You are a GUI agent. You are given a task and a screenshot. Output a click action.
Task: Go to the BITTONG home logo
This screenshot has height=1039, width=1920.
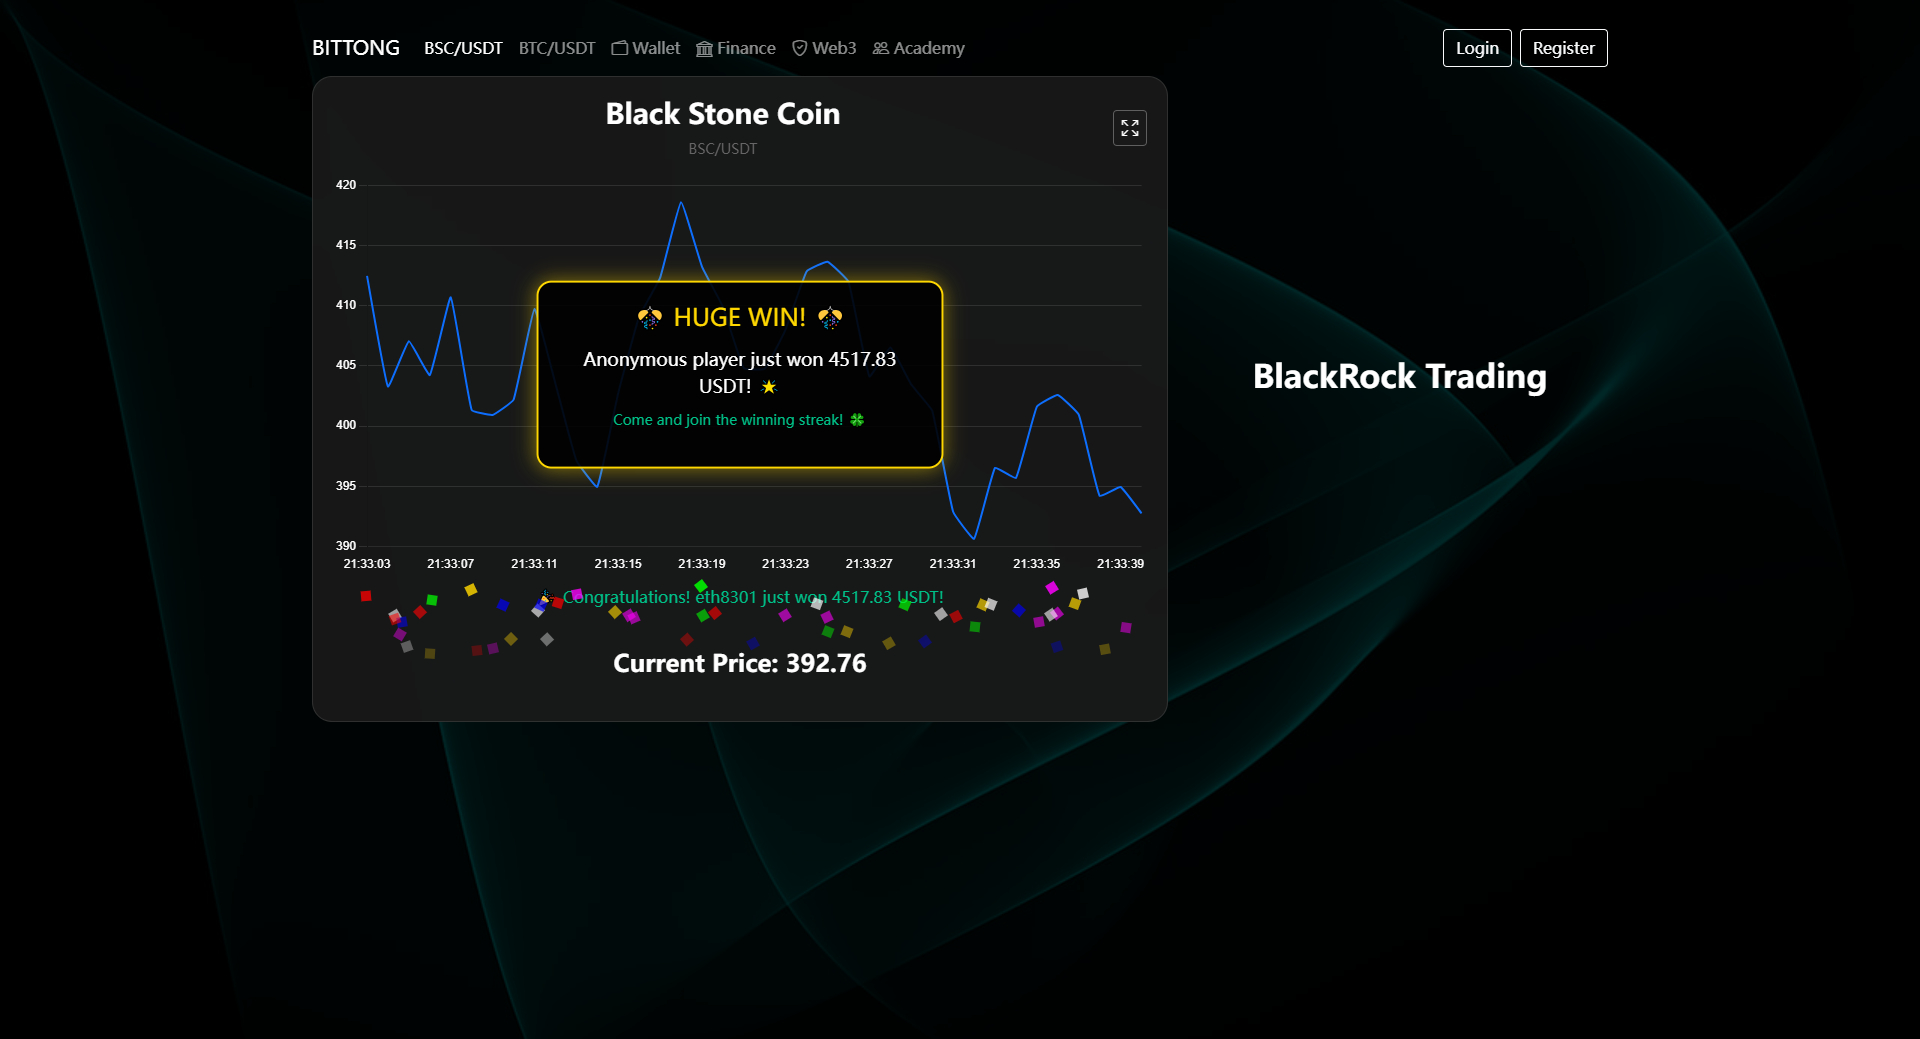[356, 48]
